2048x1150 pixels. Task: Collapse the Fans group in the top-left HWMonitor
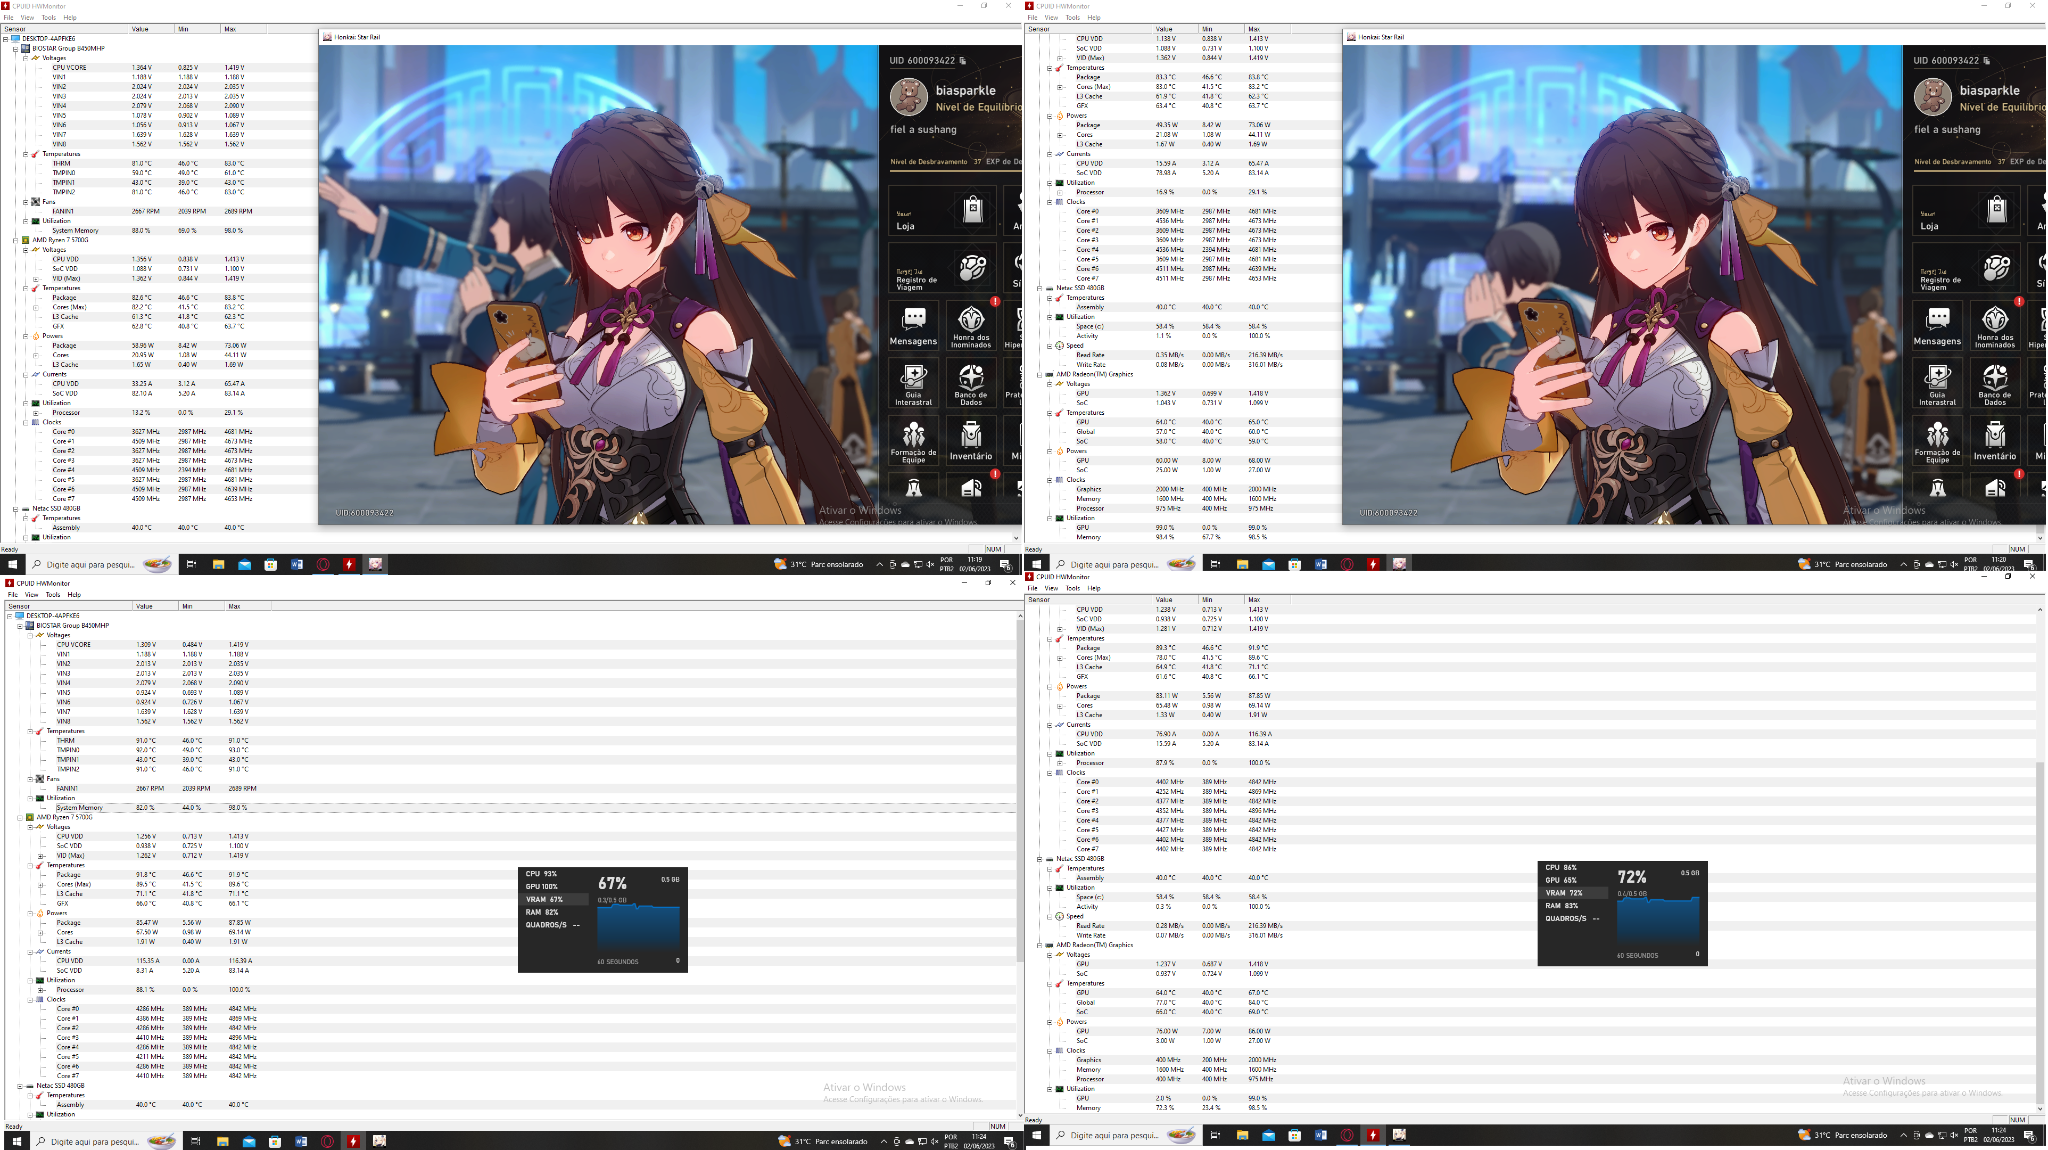pyautogui.click(x=26, y=202)
